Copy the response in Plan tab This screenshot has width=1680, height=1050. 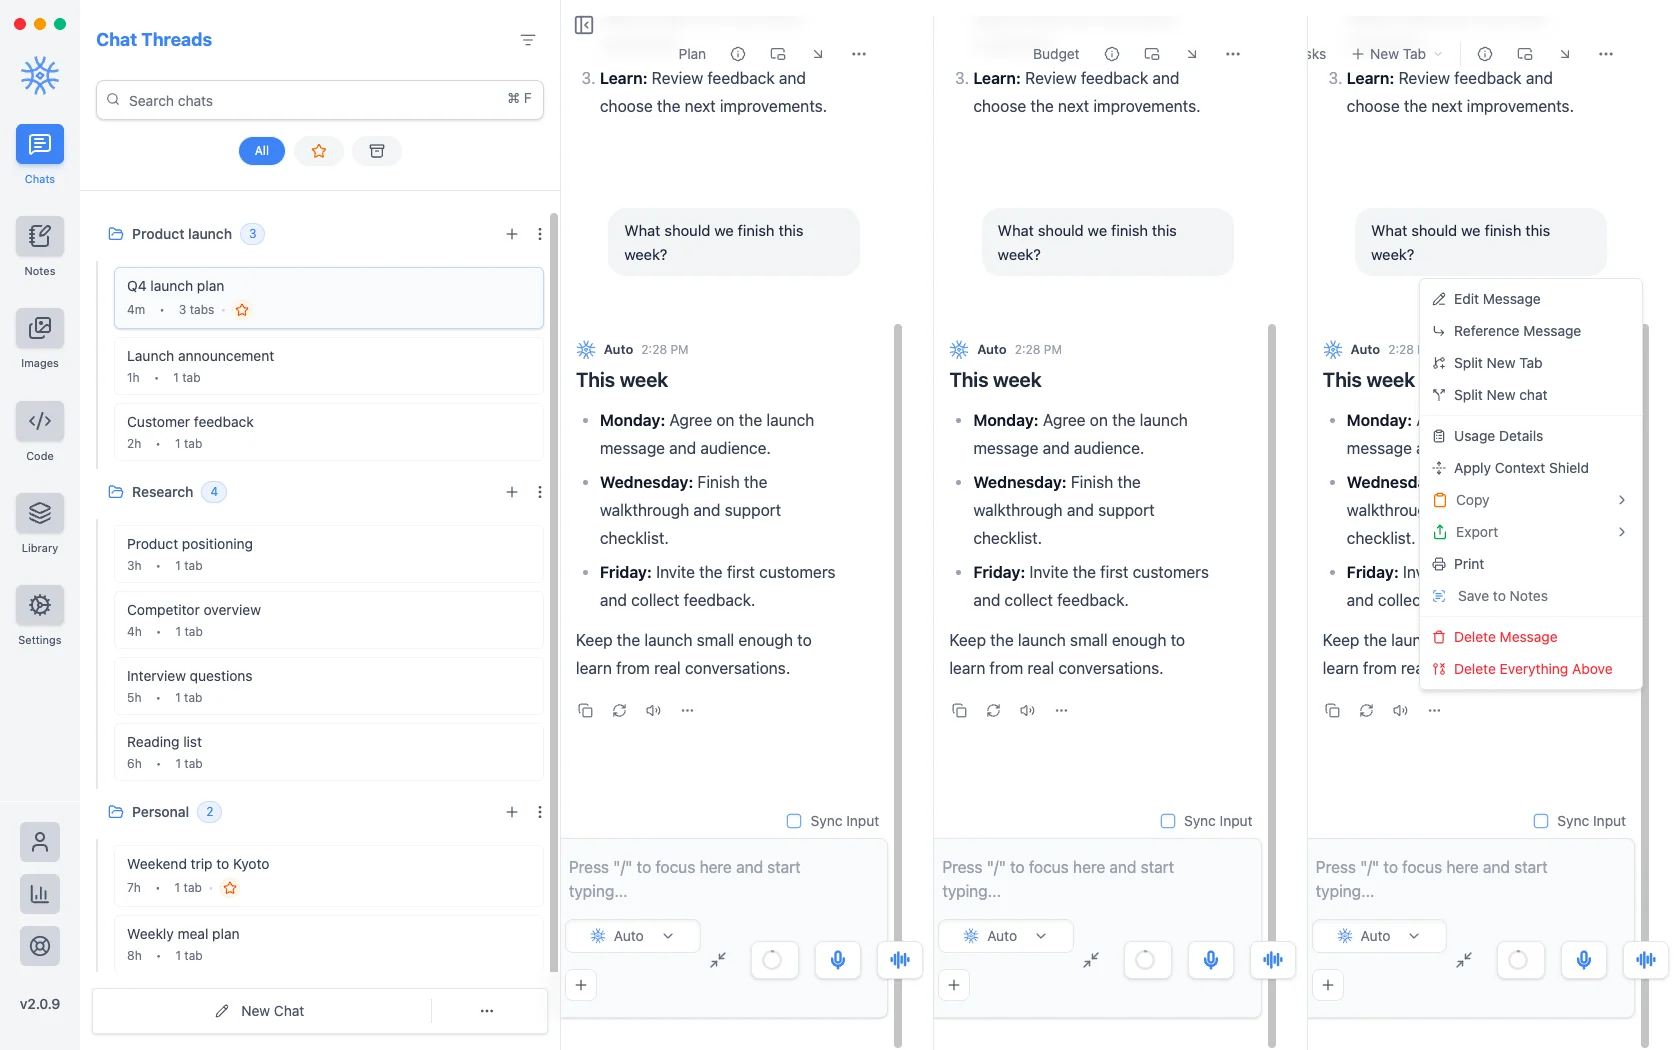(586, 710)
